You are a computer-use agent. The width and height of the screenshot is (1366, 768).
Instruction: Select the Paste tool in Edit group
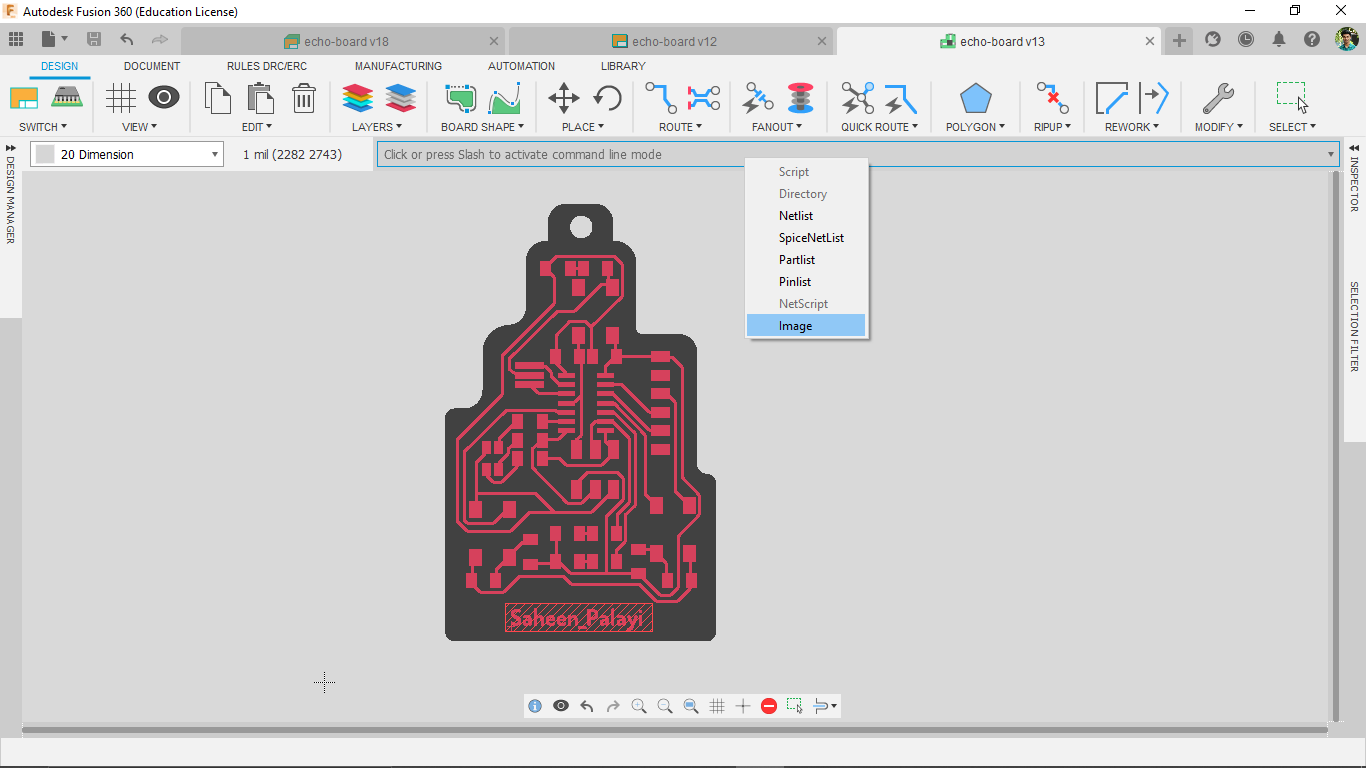pos(260,98)
